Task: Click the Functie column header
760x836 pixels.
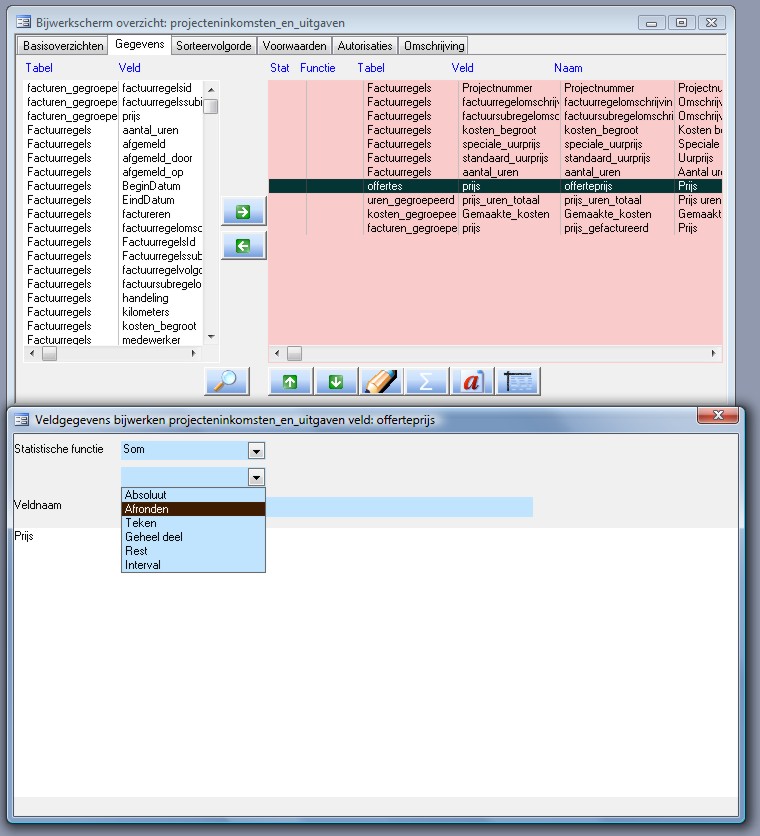Action: (x=317, y=68)
